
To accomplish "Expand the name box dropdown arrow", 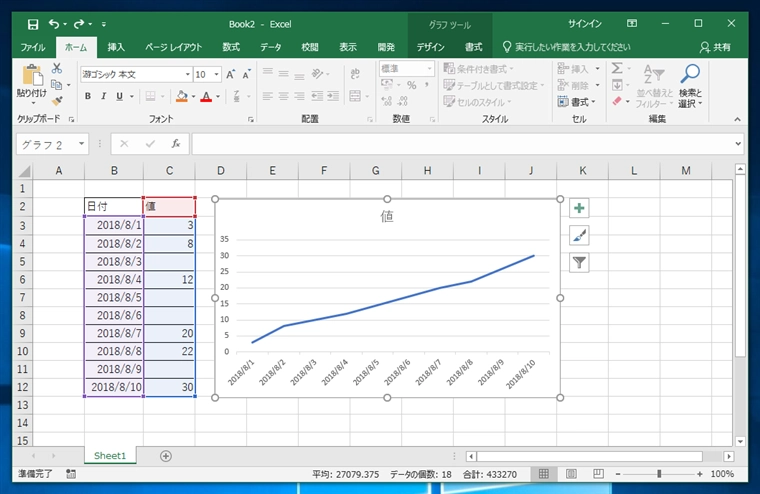I will point(81,143).
